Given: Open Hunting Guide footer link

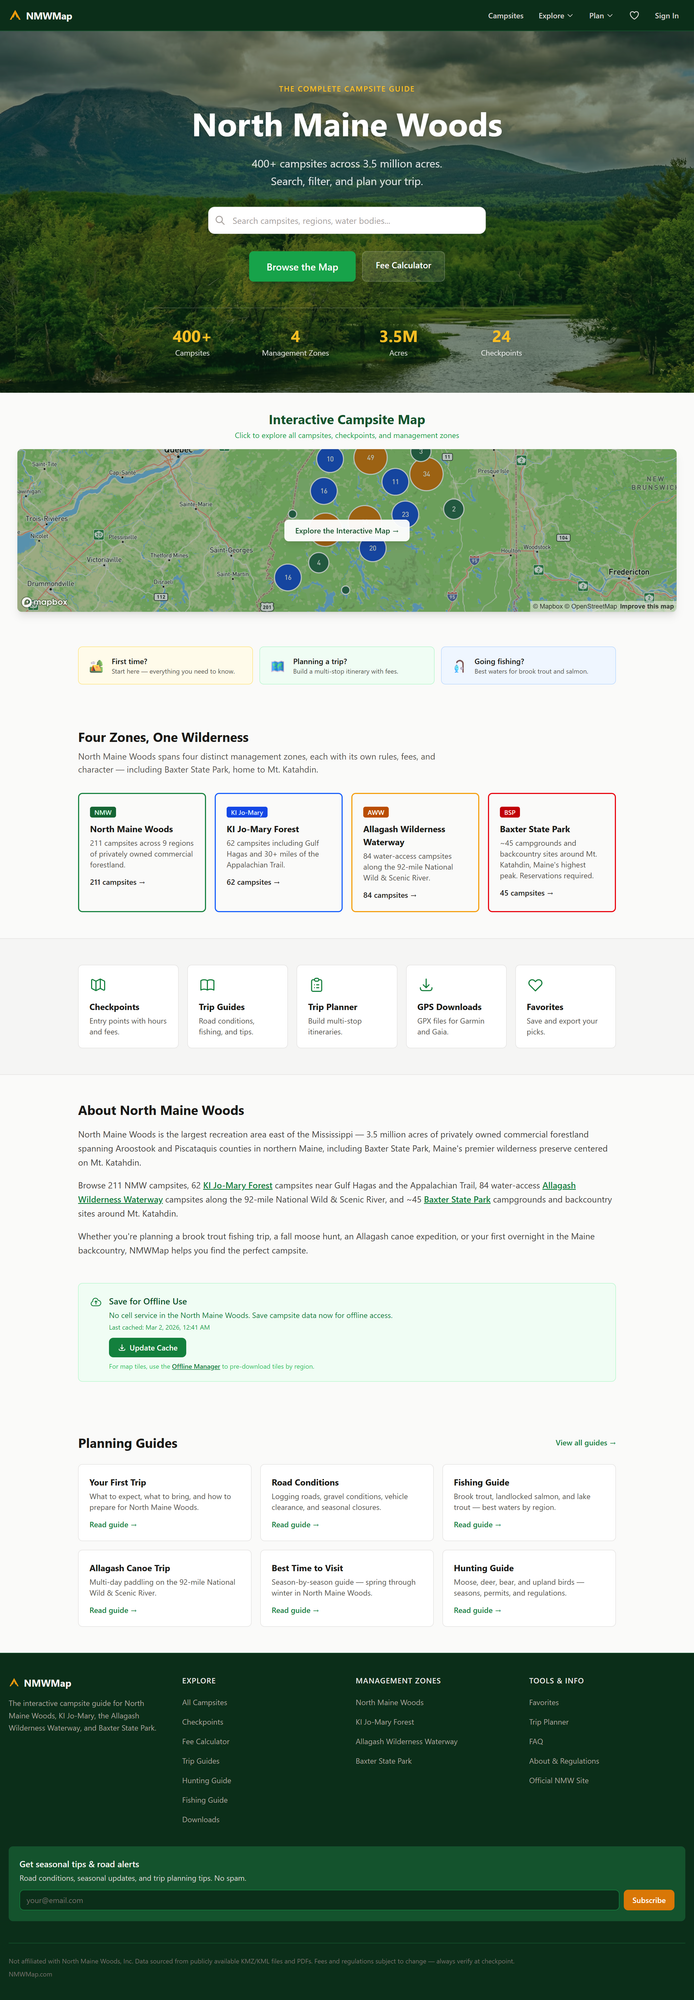Looking at the screenshot, I should coord(207,1780).
